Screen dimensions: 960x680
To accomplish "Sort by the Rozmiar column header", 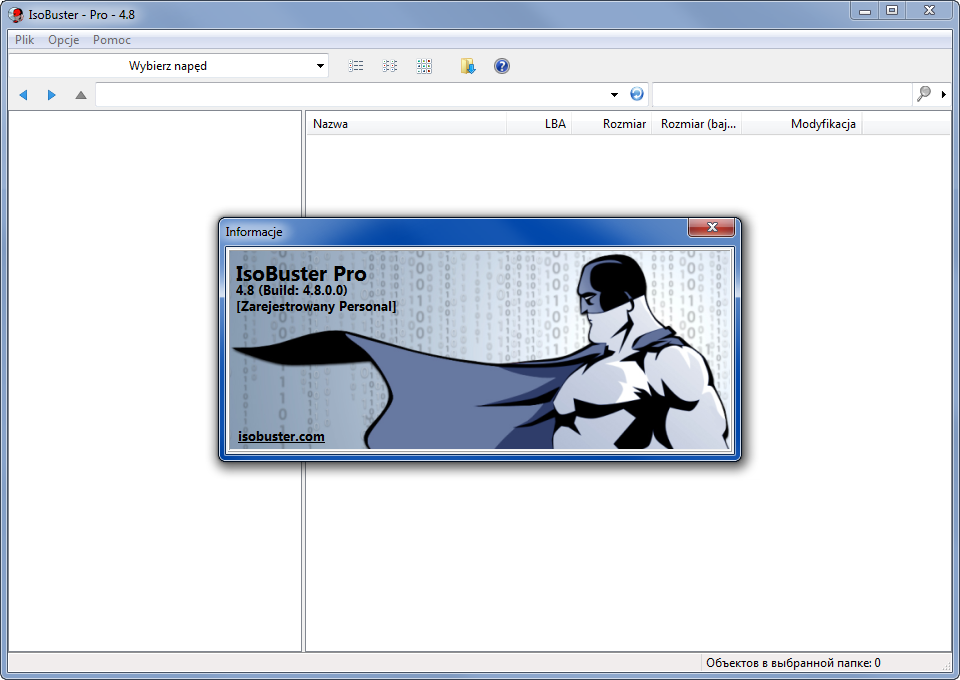I will tap(611, 124).
